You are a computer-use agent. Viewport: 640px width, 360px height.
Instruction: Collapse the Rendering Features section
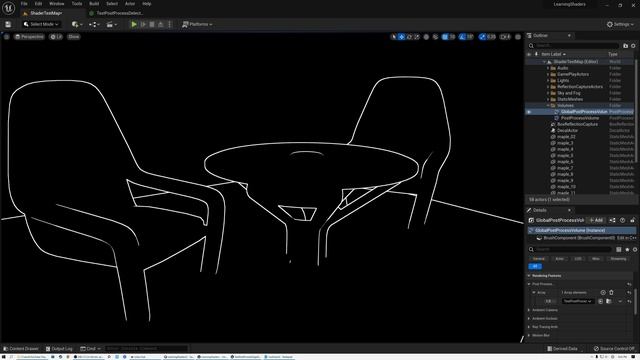pyautogui.click(x=529, y=276)
